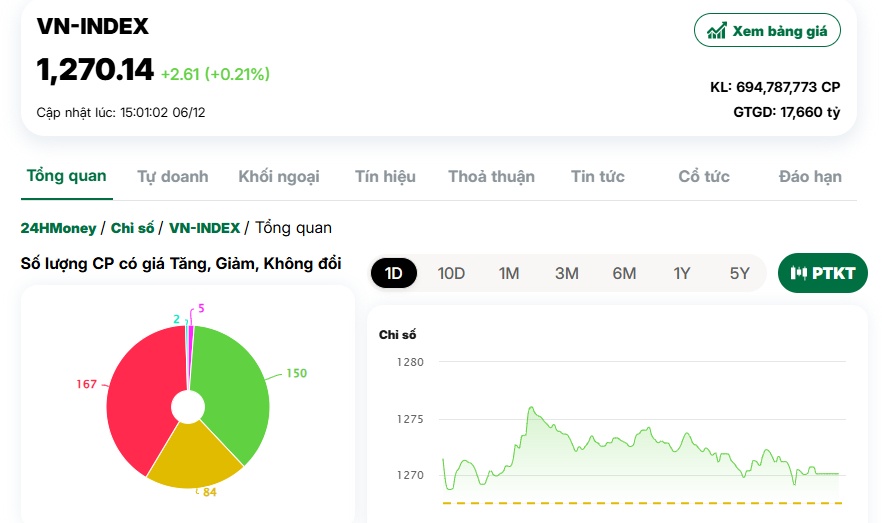Select the 1Y chart range

682,273
